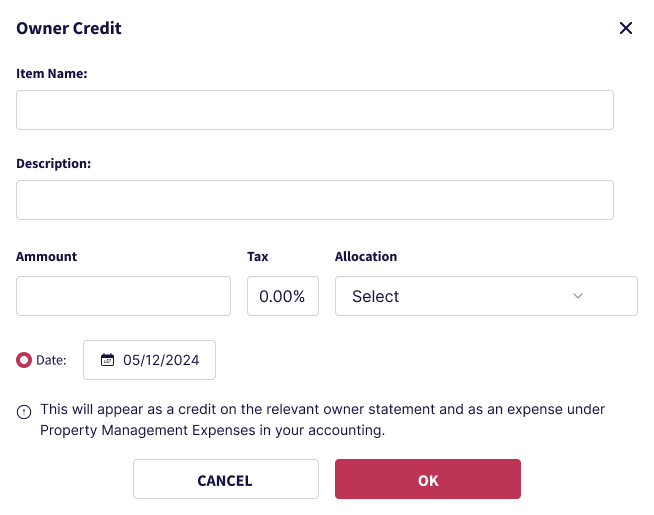The height and width of the screenshot is (515, 654).
Task: Click the "Ammount" label text
Action: click(x=47, y=256)
